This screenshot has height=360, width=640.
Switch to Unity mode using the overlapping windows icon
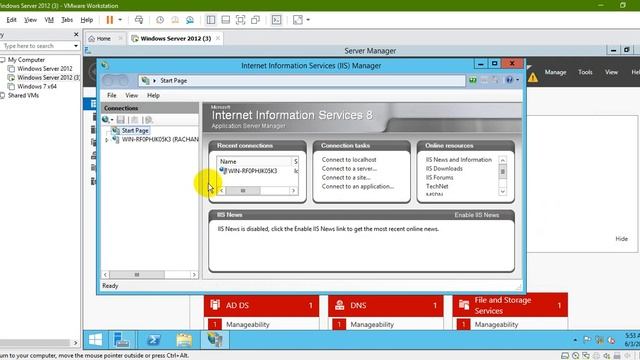pyautogui.click(x=256, y=20)
